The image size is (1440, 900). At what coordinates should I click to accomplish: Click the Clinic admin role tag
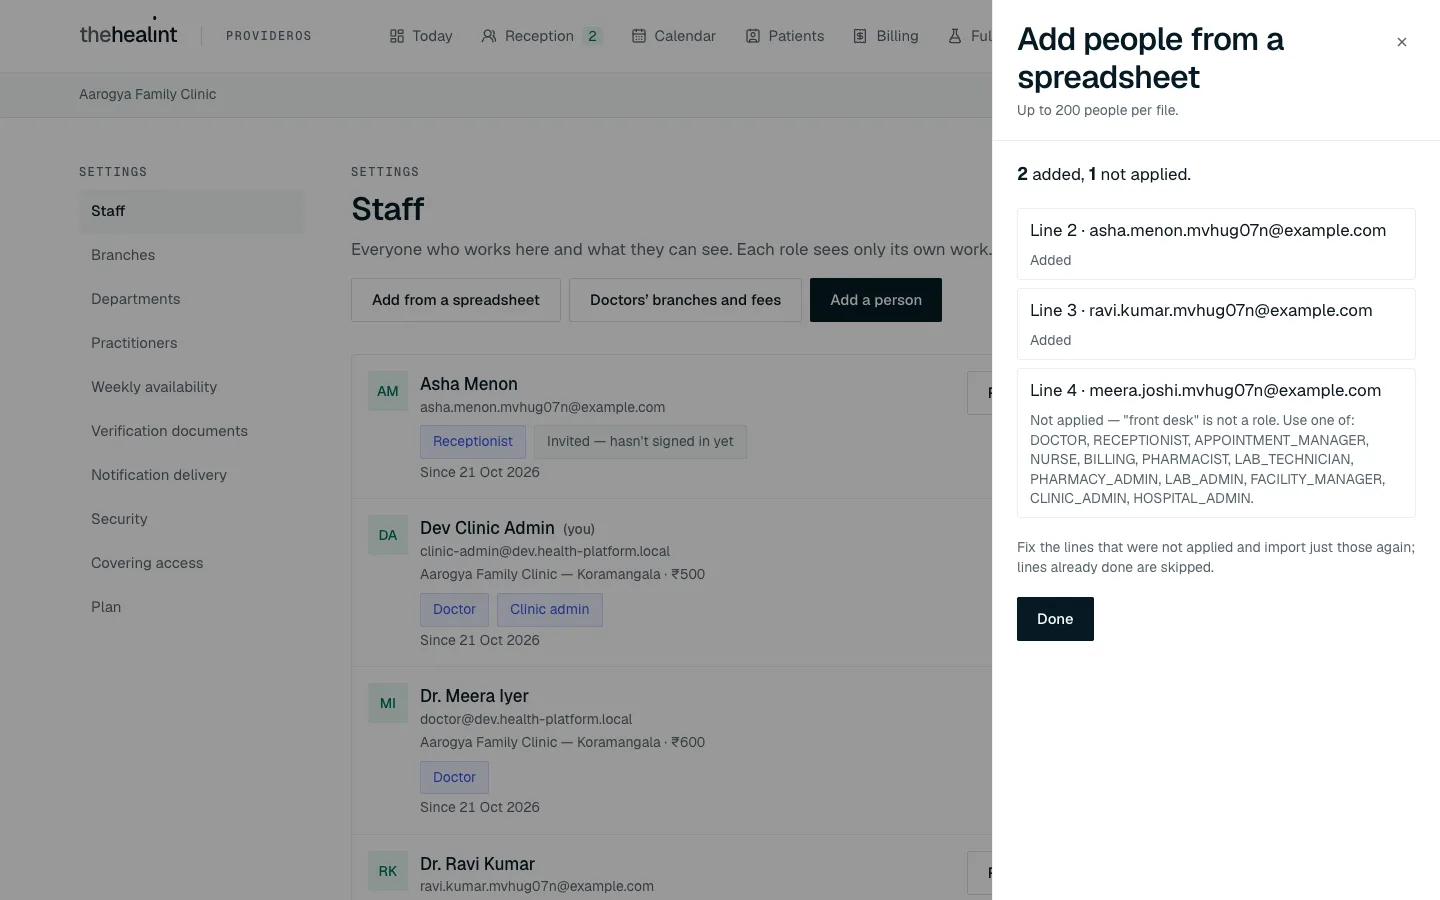tap(550, 609)
